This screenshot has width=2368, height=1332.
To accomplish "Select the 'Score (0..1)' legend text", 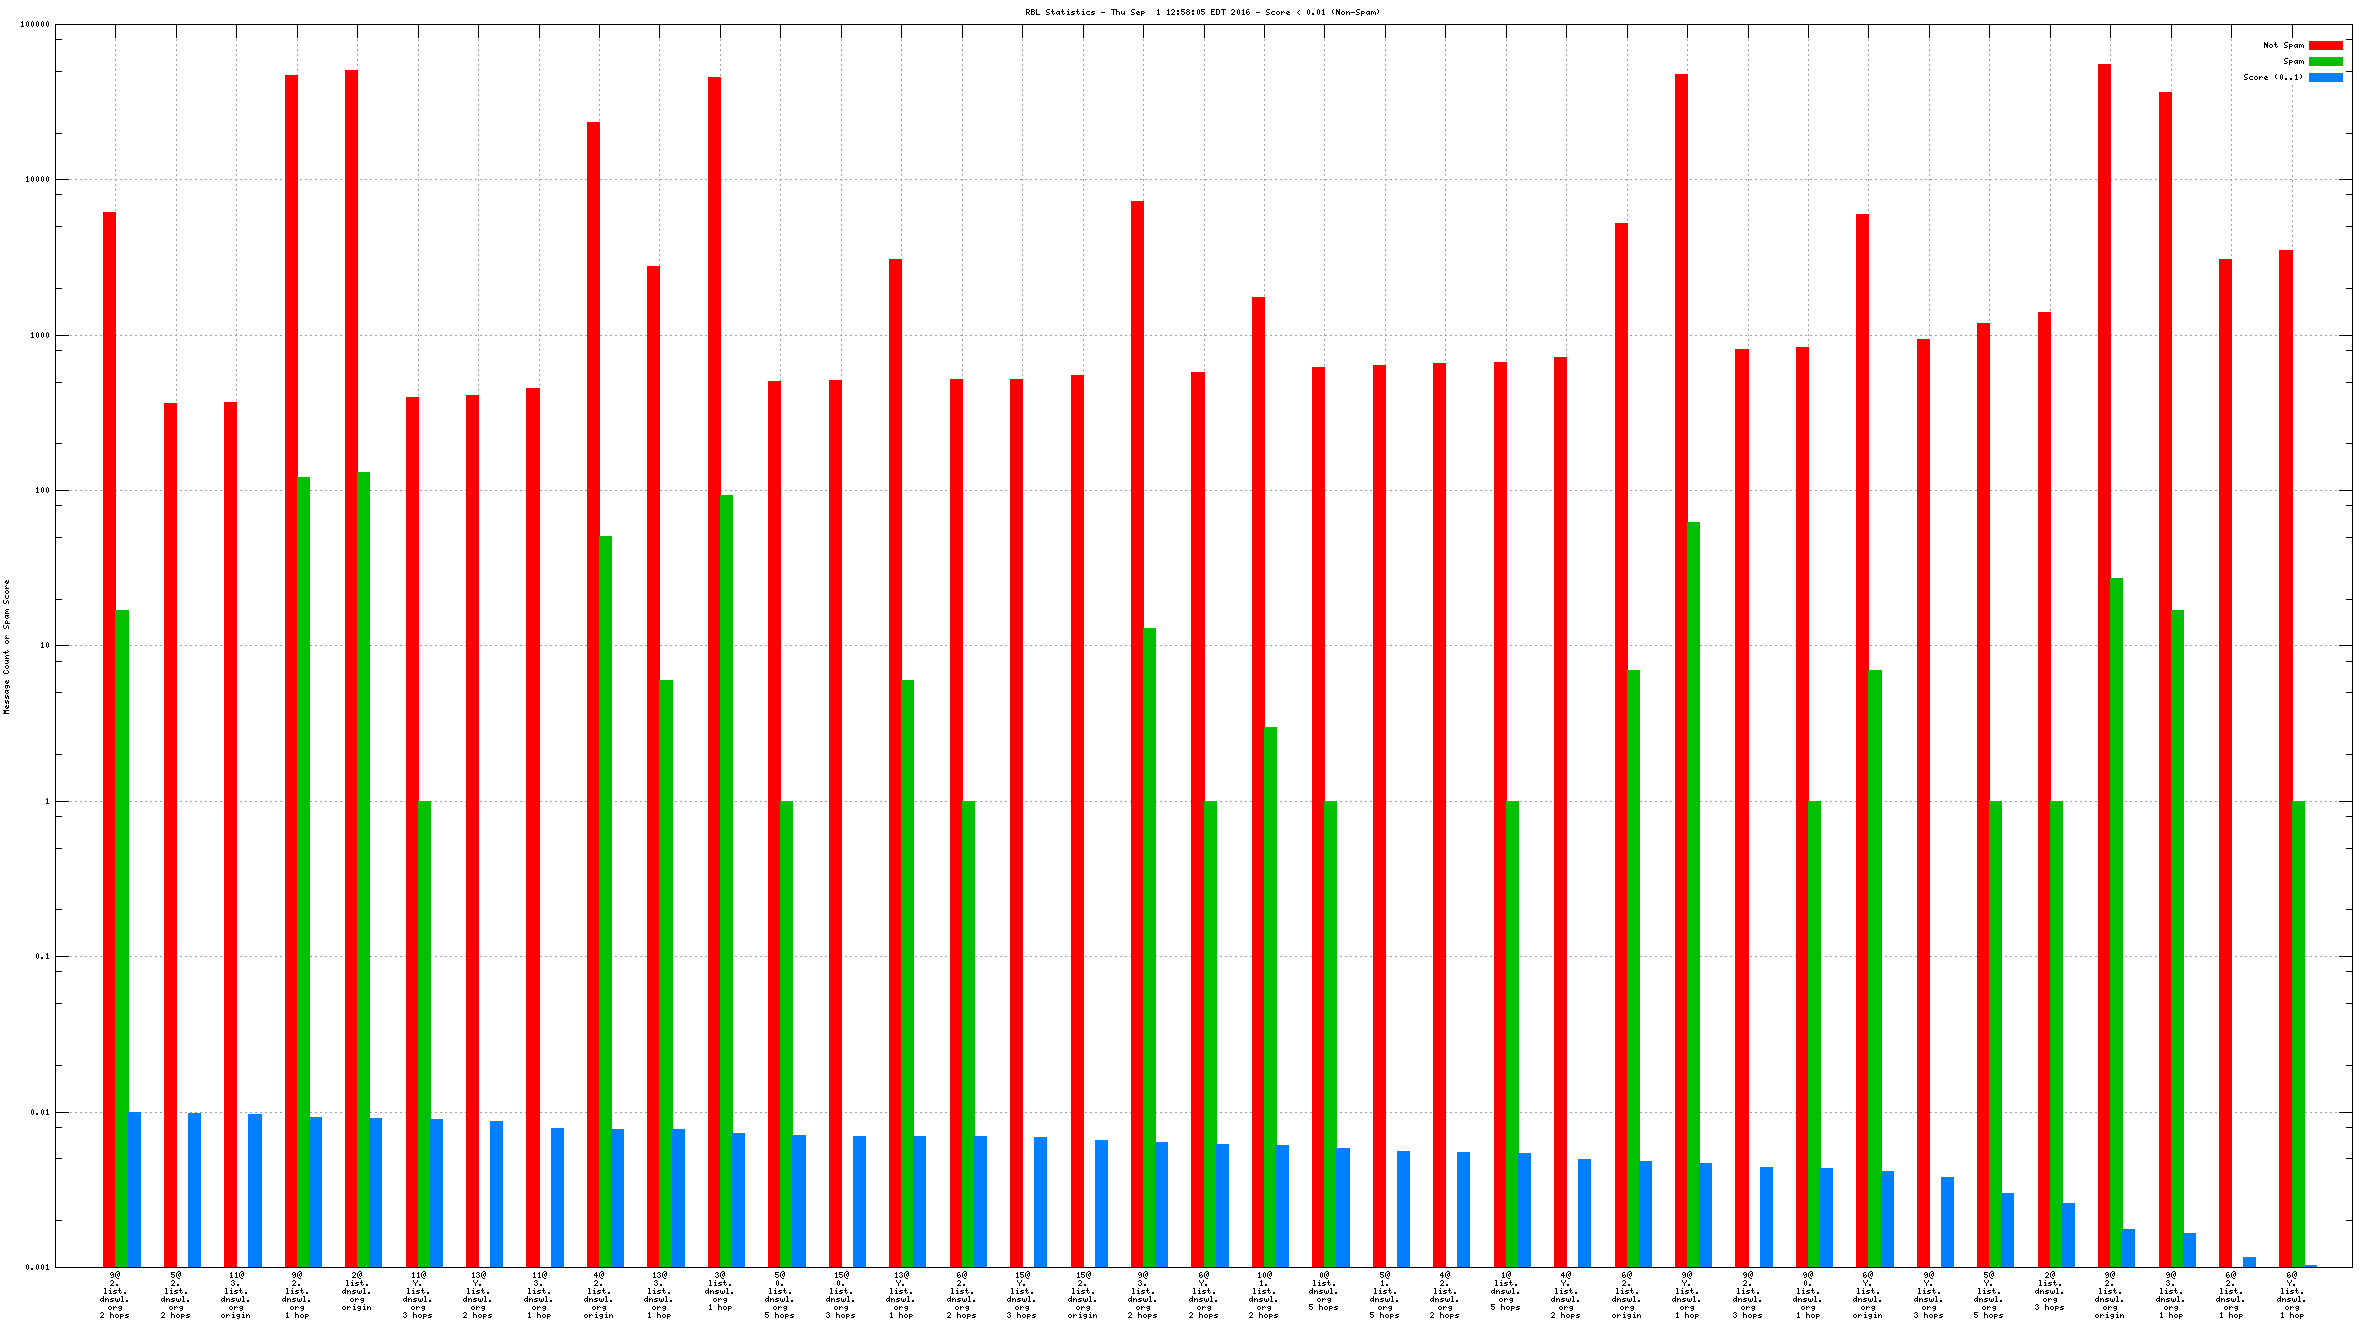I will click(2272, 77).
